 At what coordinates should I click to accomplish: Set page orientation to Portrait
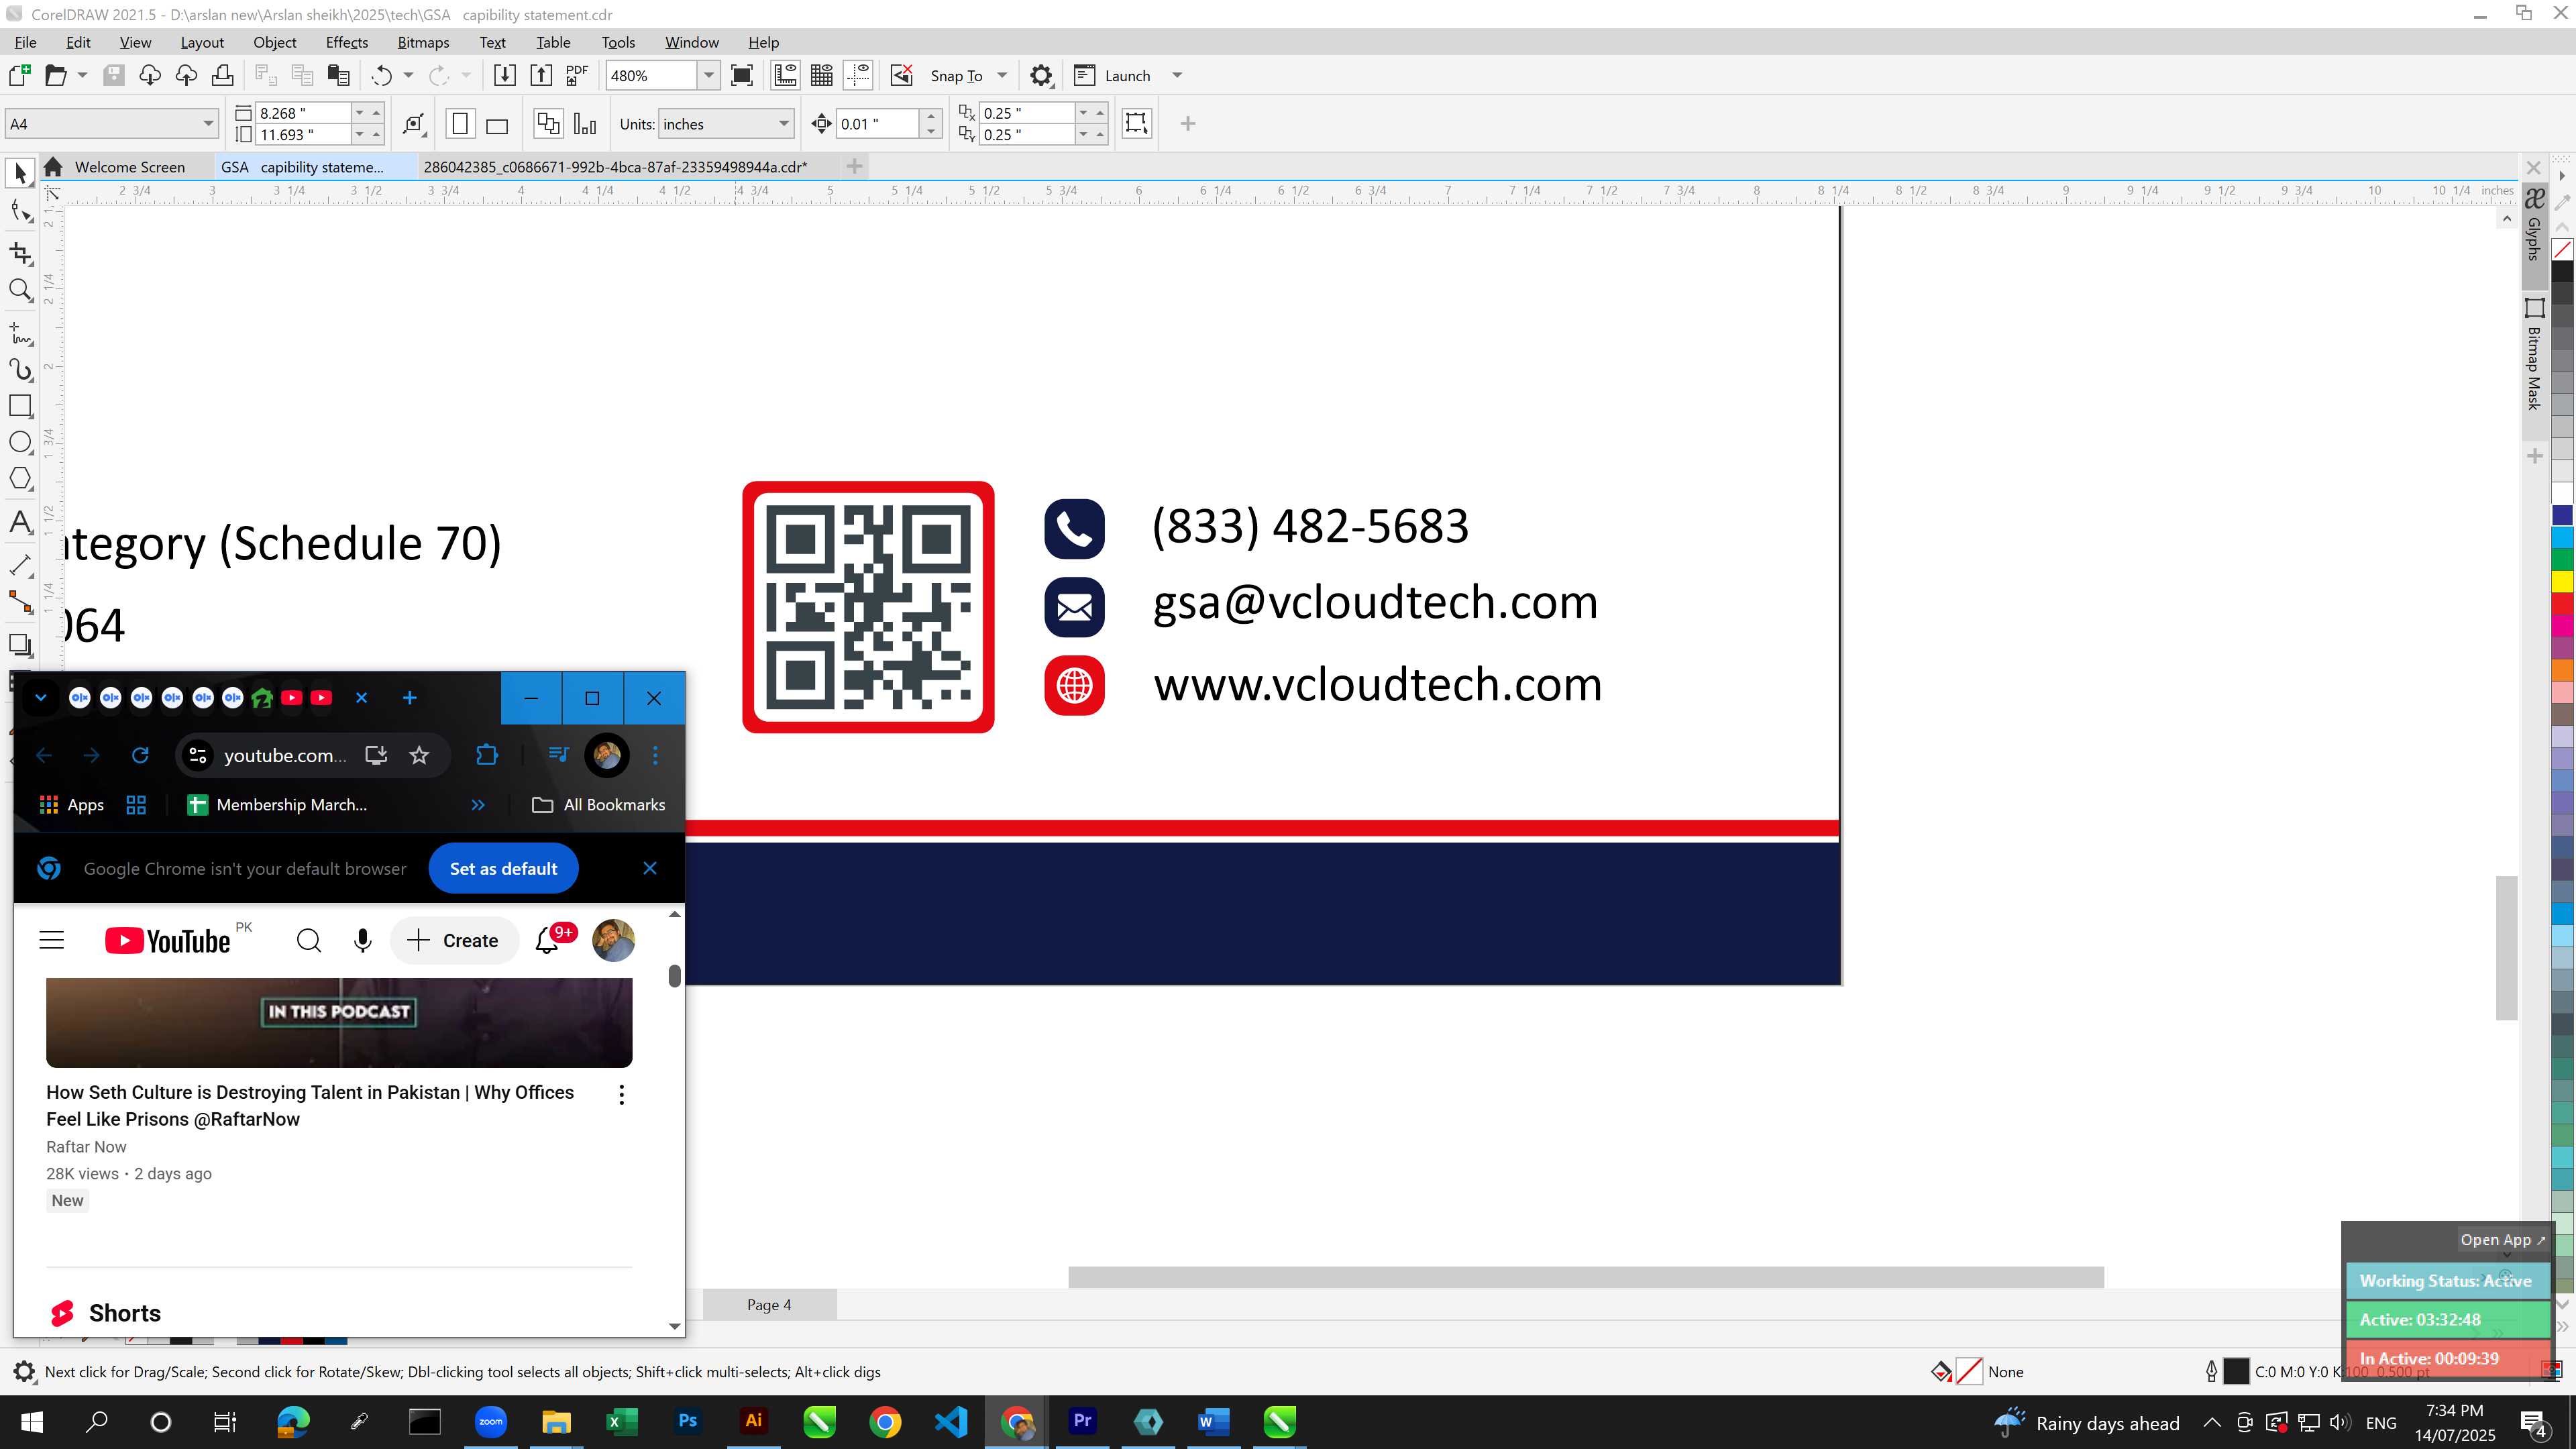tap(460, 124)
